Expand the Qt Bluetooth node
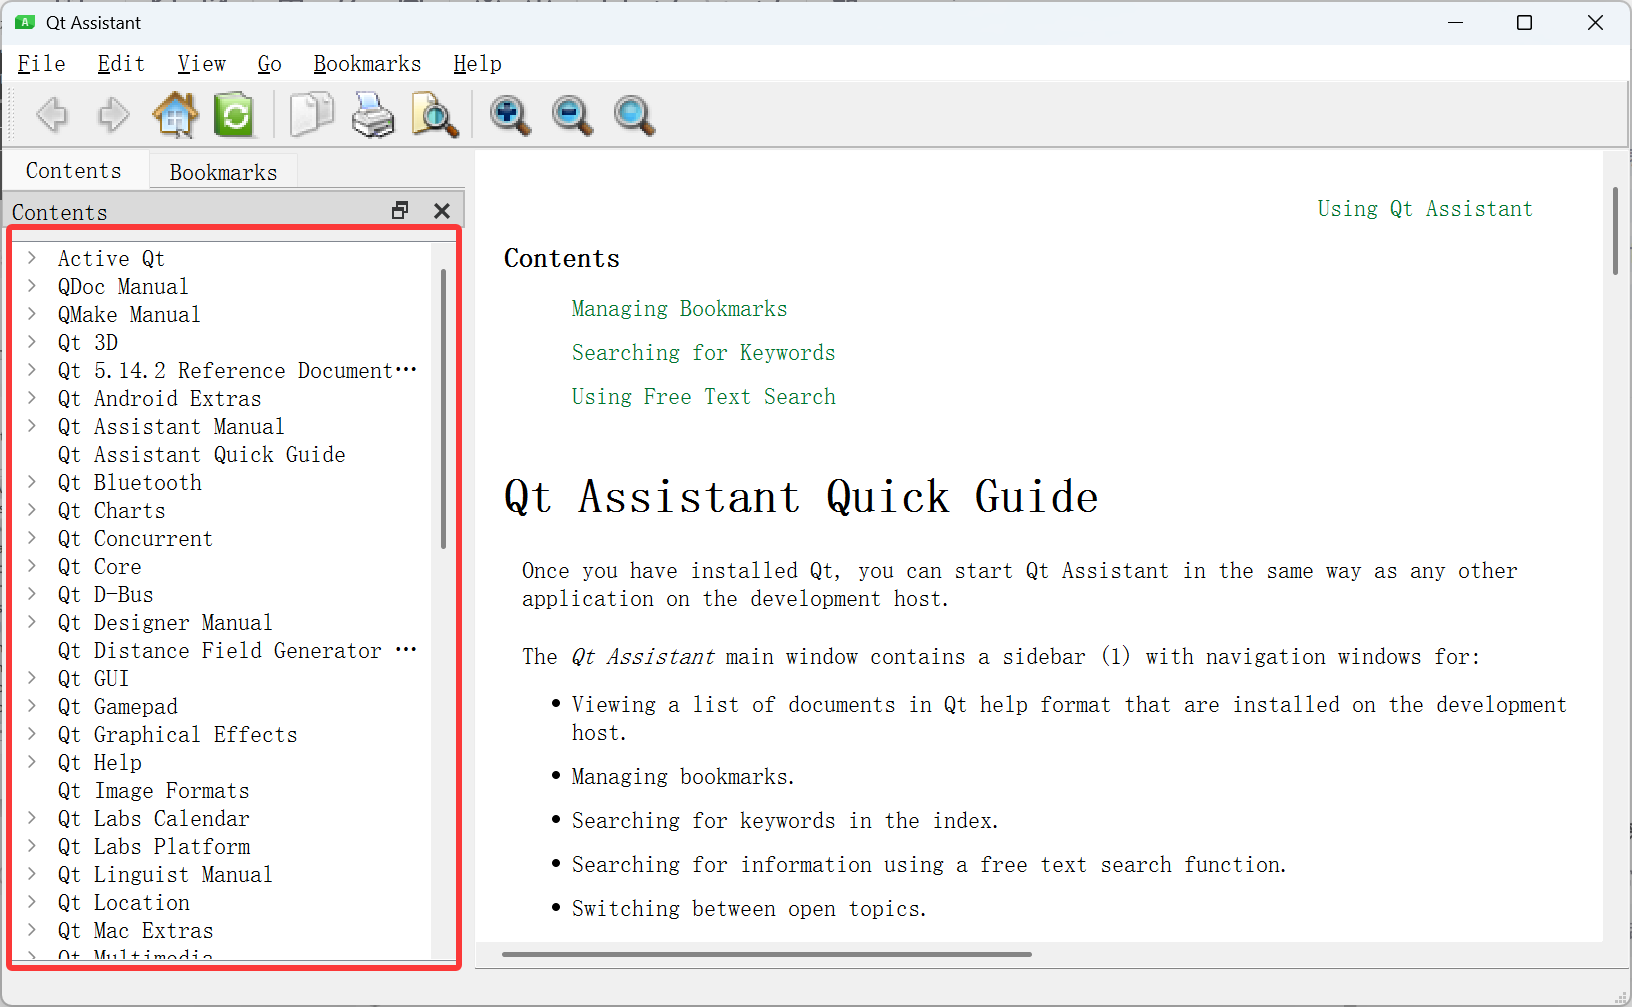The image size is (1632, 1007). (31, 482)
